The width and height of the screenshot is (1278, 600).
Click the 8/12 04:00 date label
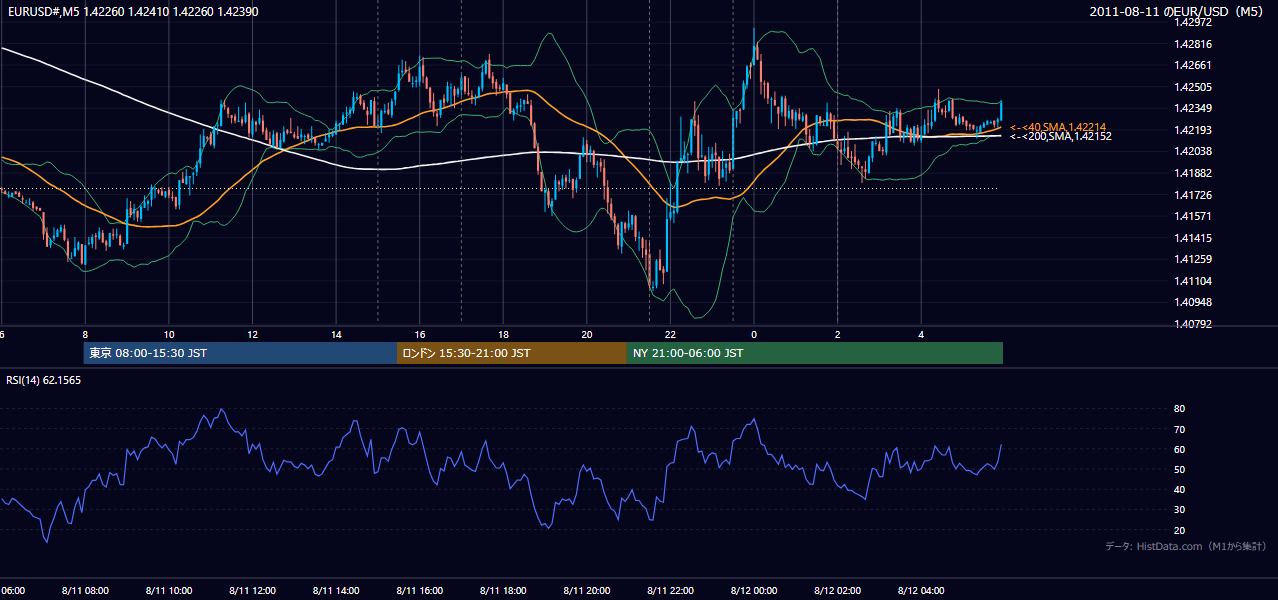tap(921, 591)
